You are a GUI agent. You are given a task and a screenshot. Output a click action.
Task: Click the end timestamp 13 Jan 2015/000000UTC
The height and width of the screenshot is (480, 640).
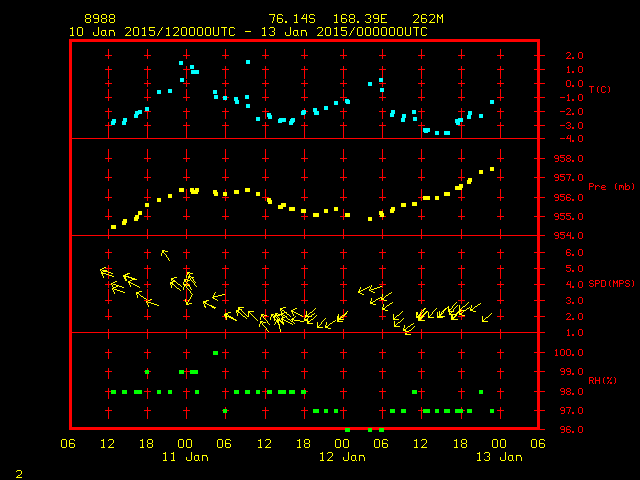[x=344, y=32]
